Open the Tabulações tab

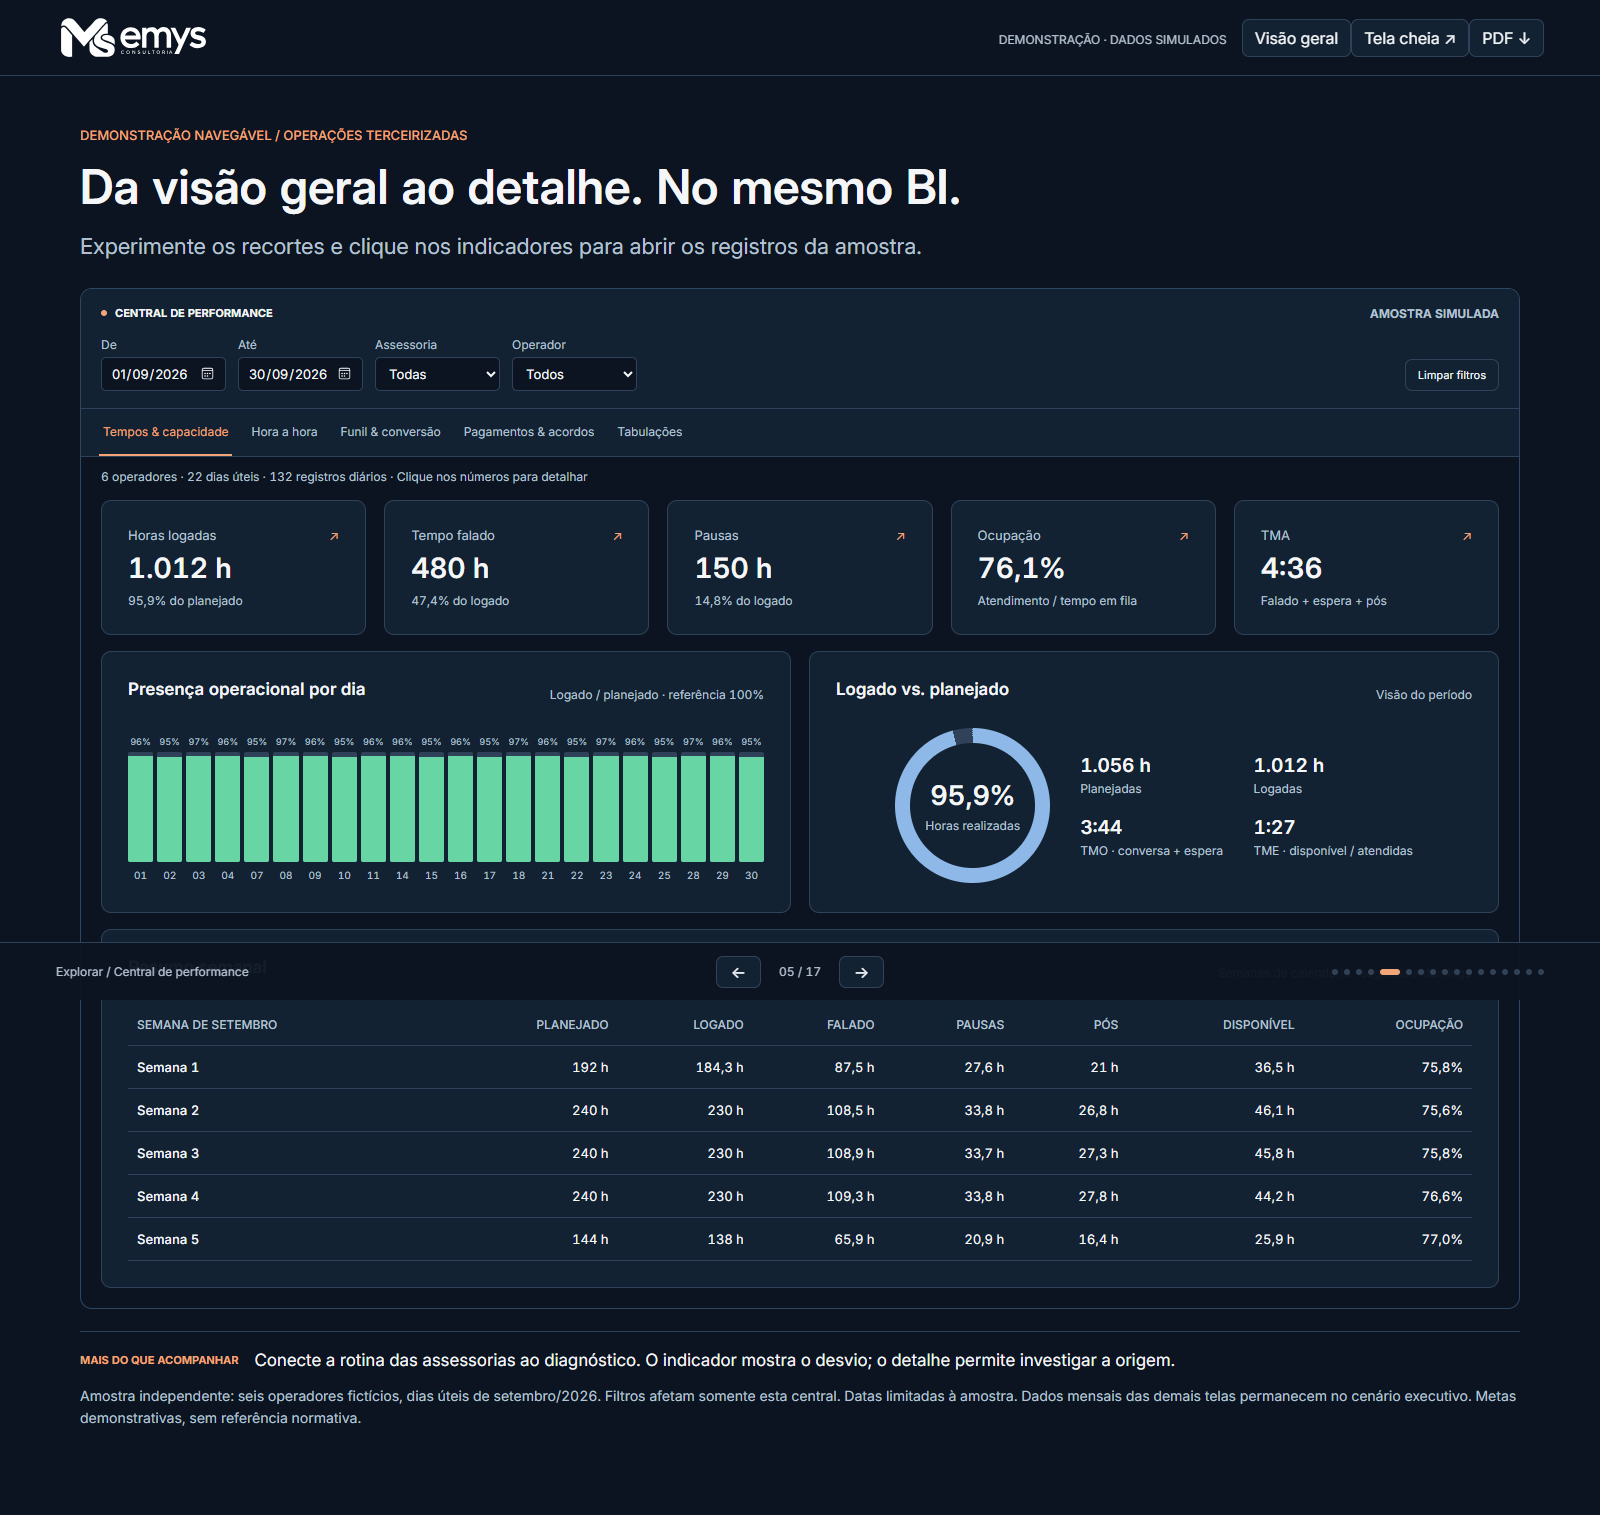coord(650,432)
